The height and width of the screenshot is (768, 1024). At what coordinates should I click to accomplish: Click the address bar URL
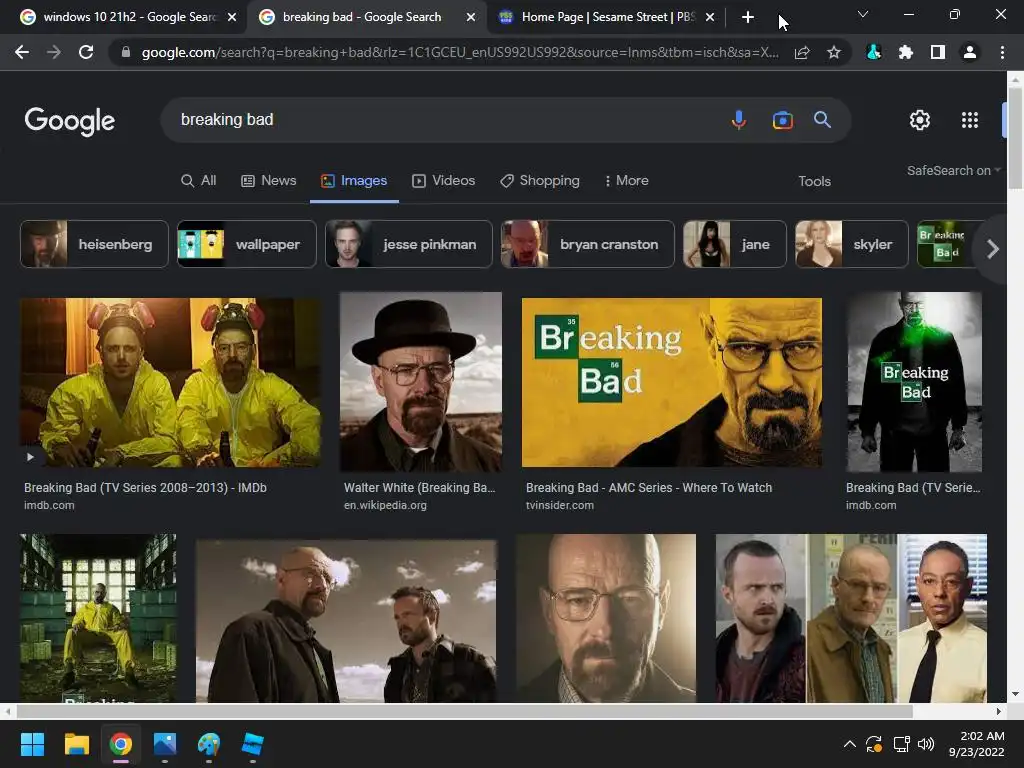coord(460,52)
